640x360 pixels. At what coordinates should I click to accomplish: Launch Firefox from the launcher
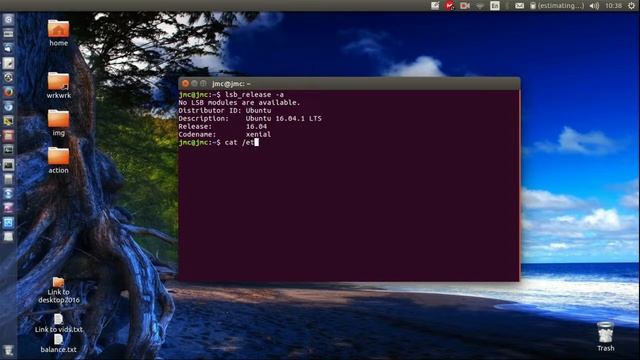click(x=8, y=92)
